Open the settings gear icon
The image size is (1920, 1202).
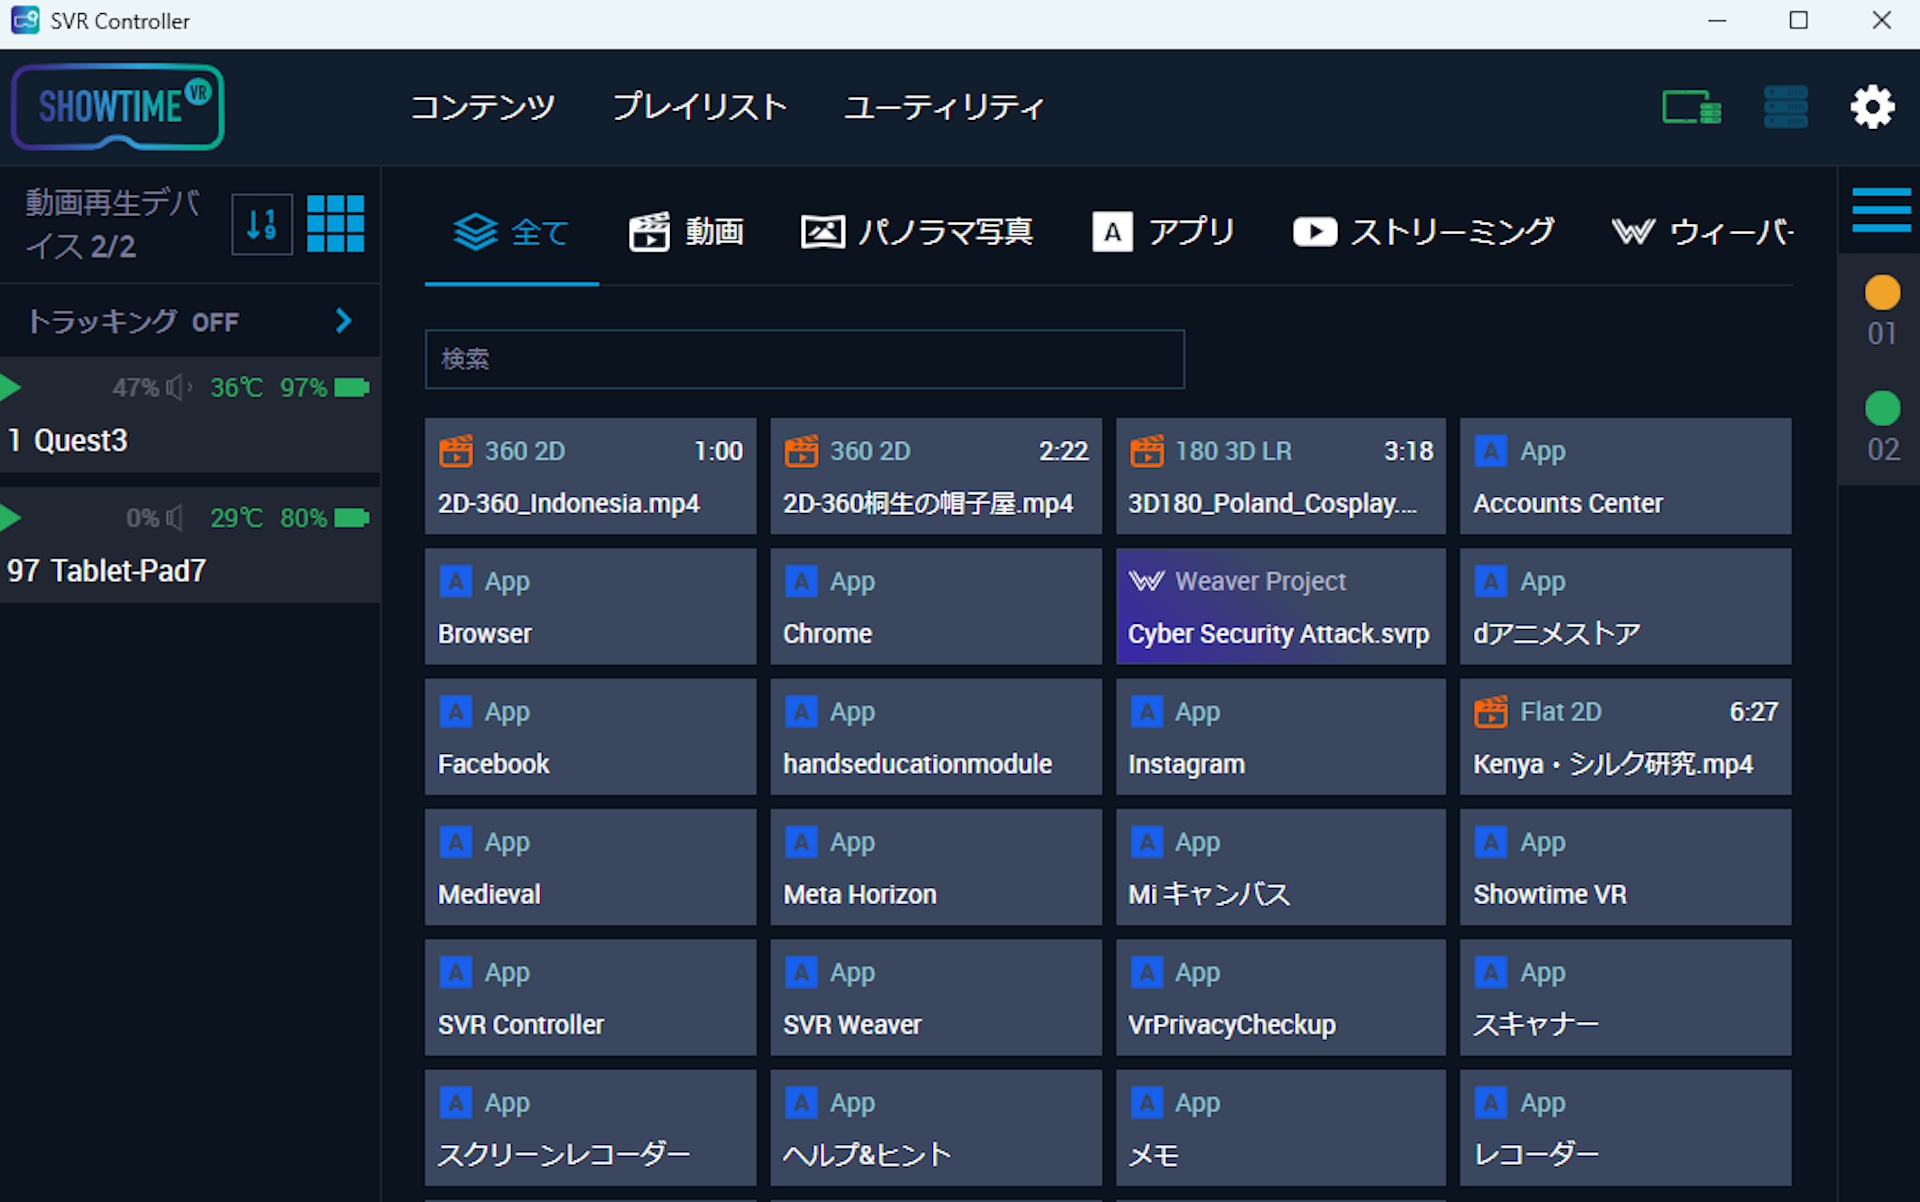[1872, 107]
